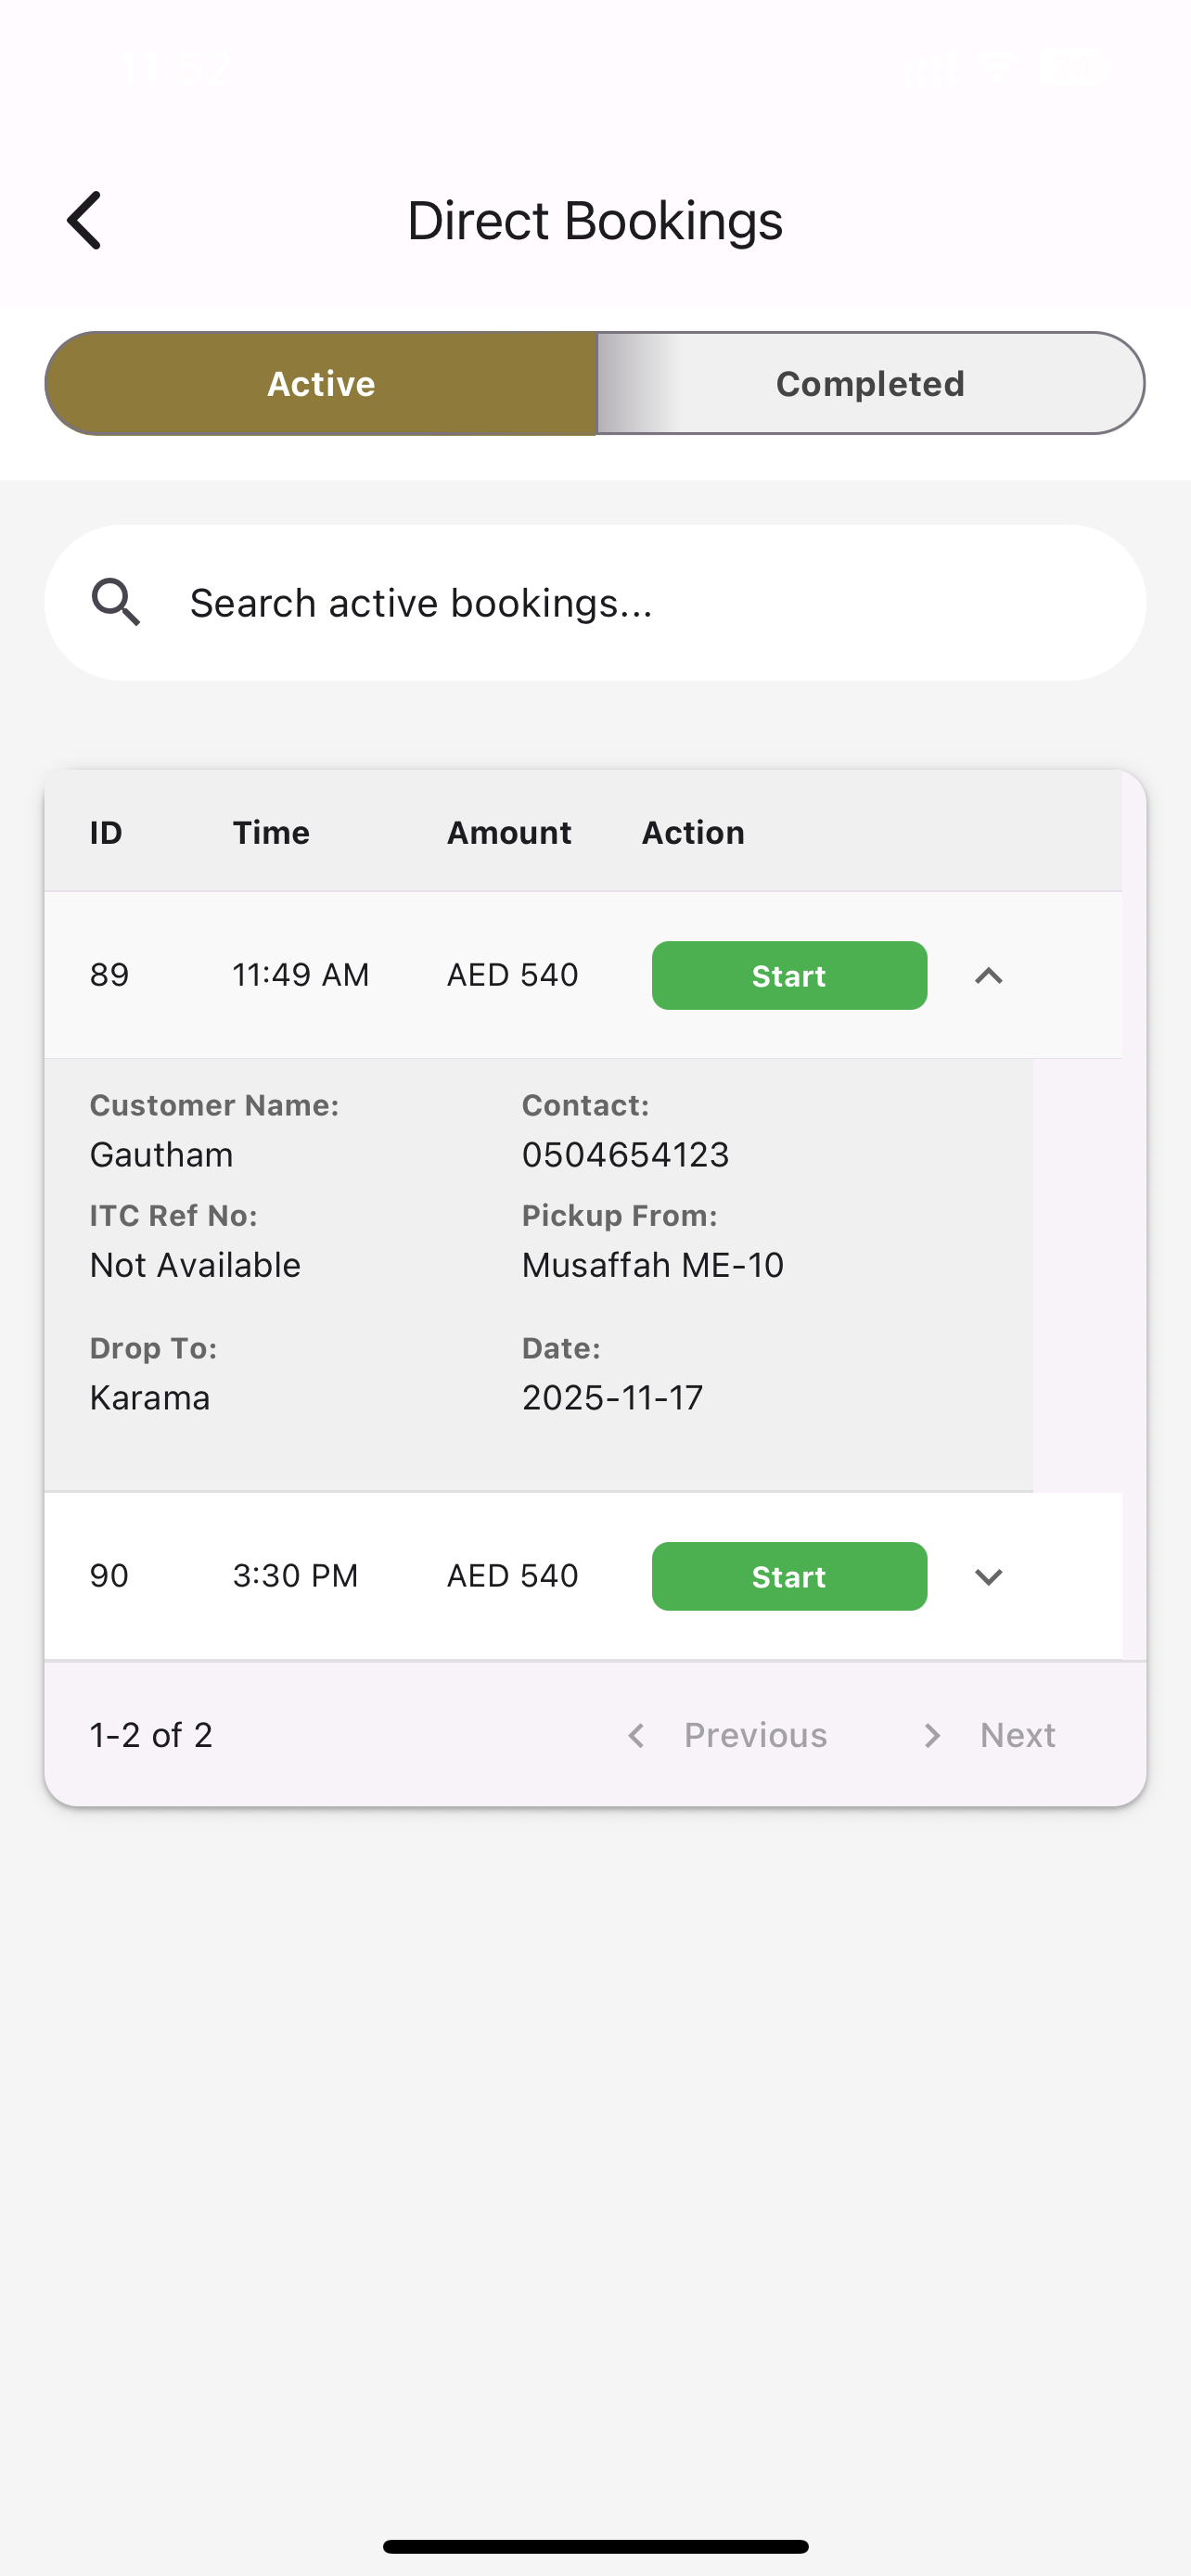Screen dimensions: 1191x2576
Task: Start booking 90
Action: click(x=789, y=1576)
